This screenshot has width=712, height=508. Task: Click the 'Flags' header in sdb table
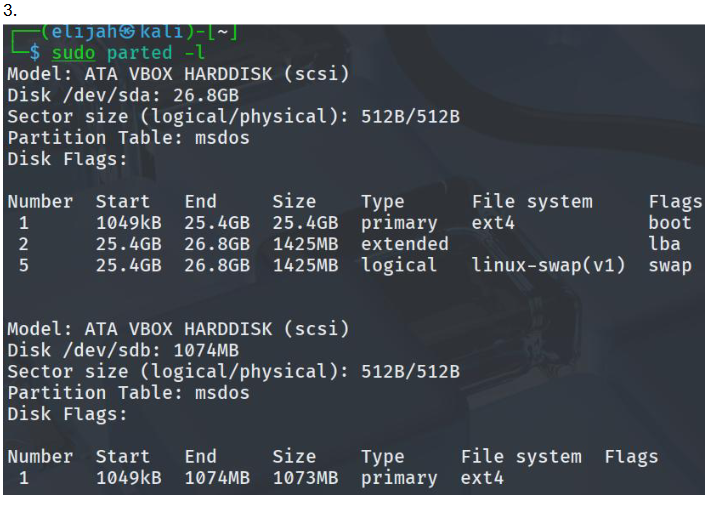coord(631,457)
